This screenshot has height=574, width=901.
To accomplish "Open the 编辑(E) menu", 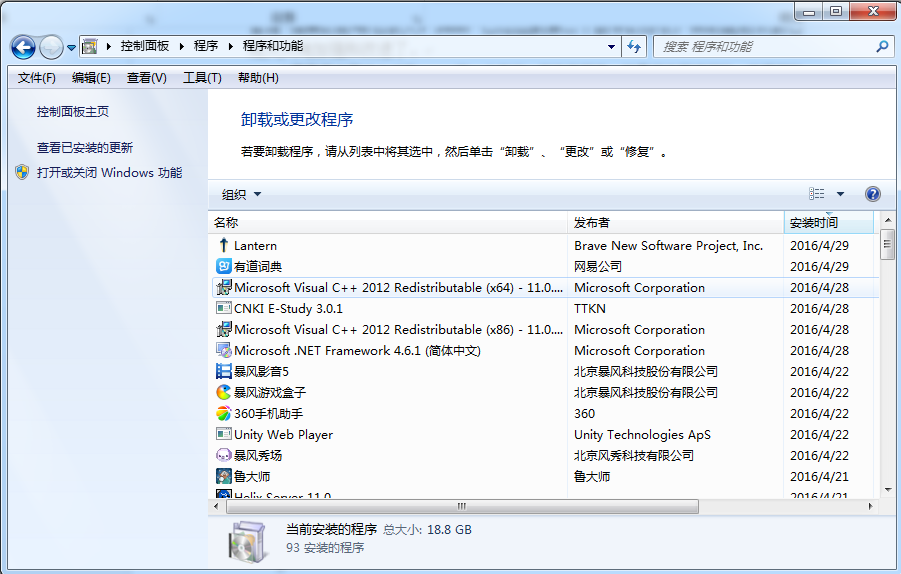I will coord(91,78).
